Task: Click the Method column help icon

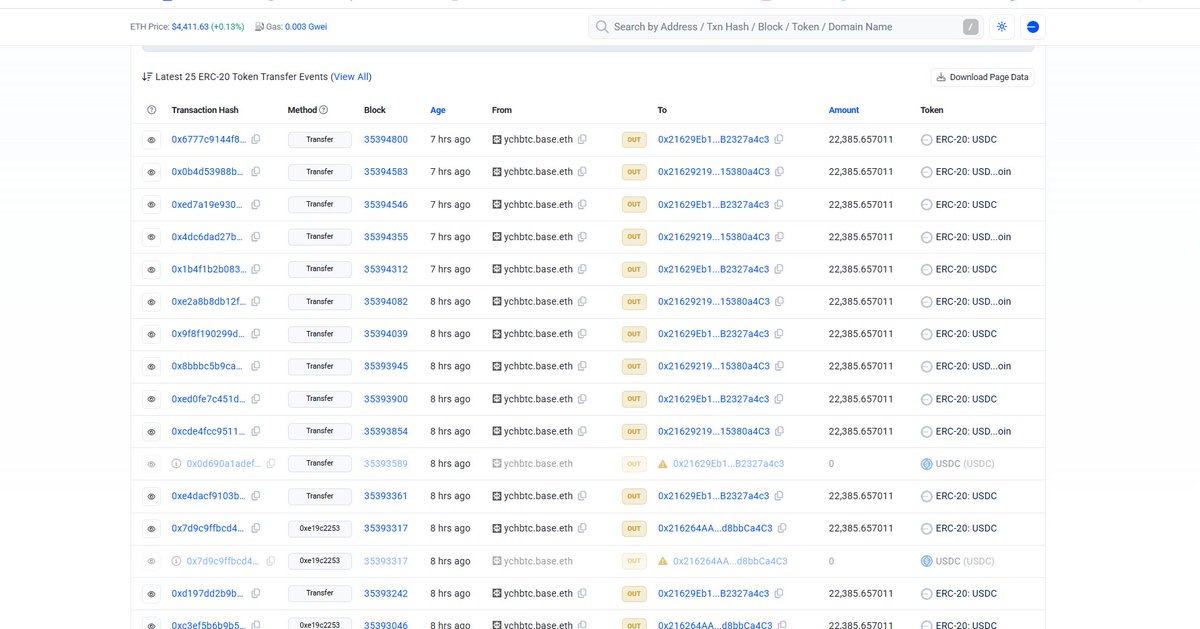Action: 323,110
